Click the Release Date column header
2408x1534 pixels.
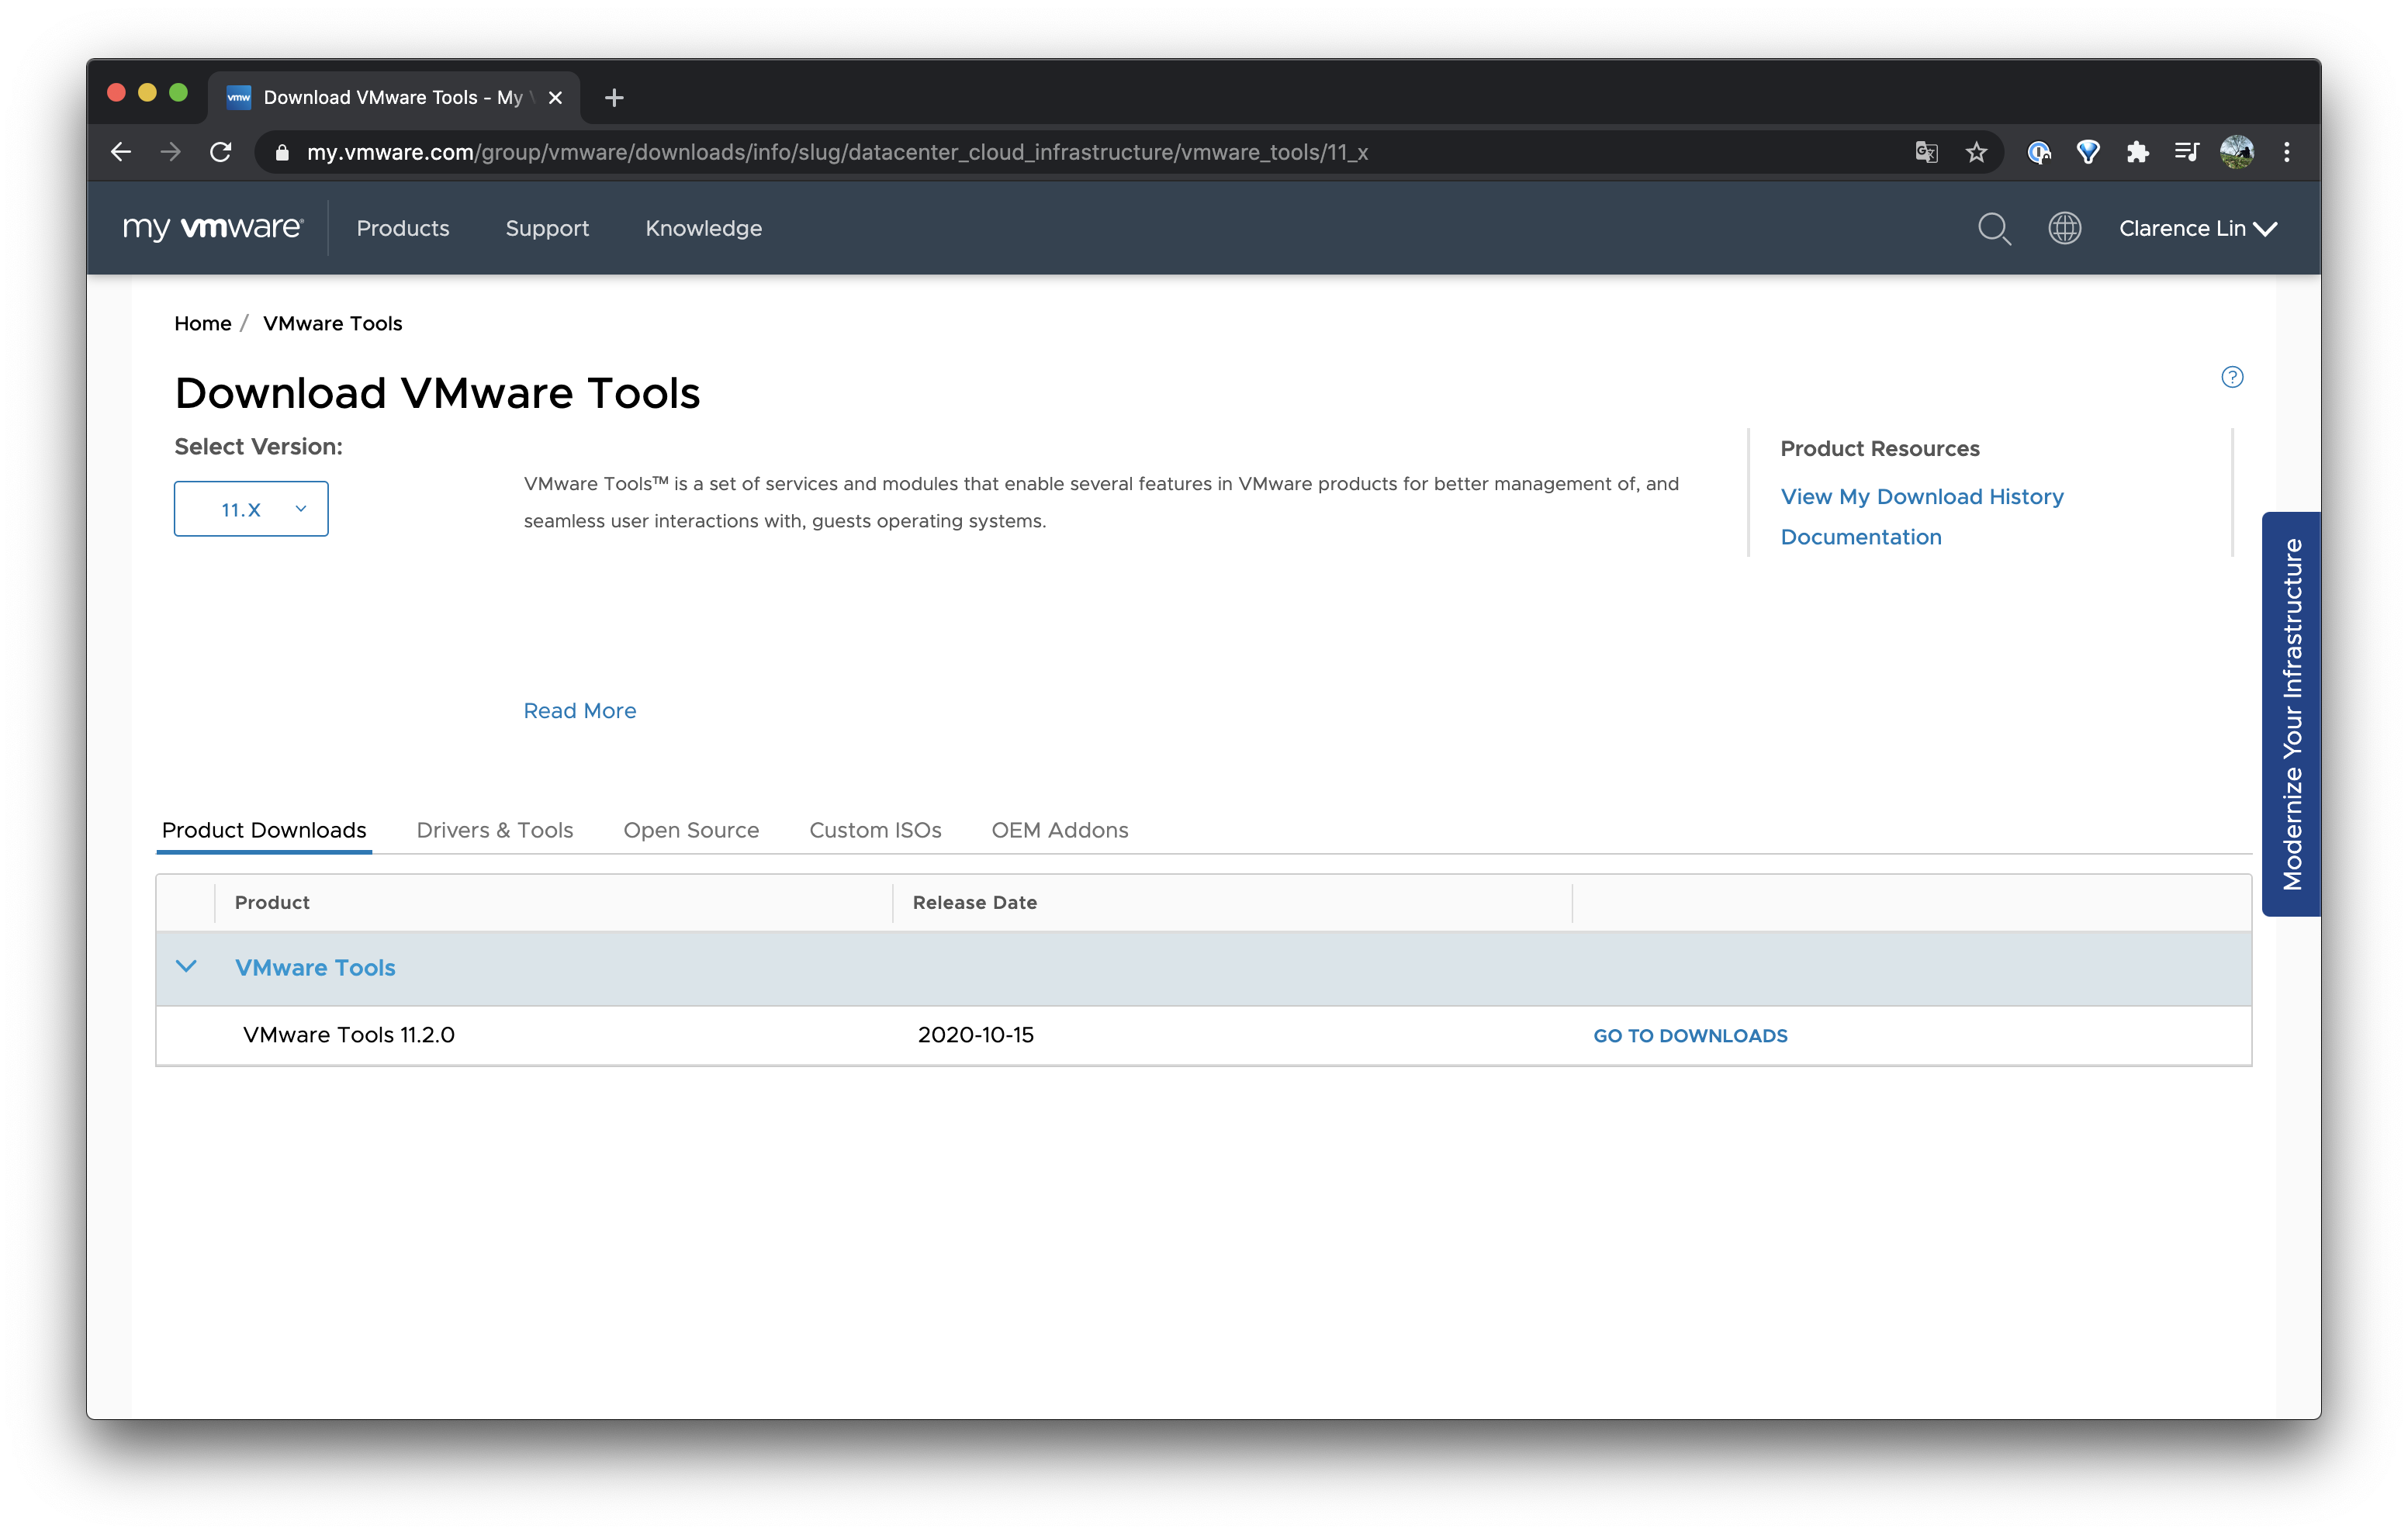tap(975, 902)
